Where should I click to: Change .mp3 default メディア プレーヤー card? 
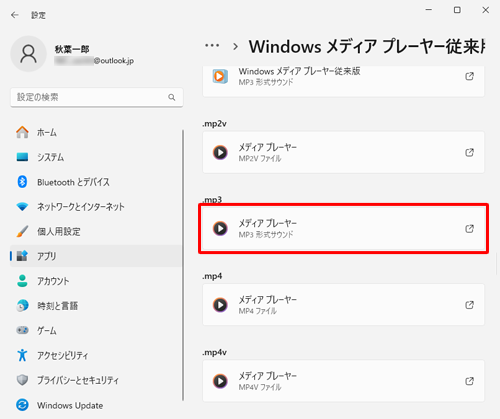(x=343, y=229)
